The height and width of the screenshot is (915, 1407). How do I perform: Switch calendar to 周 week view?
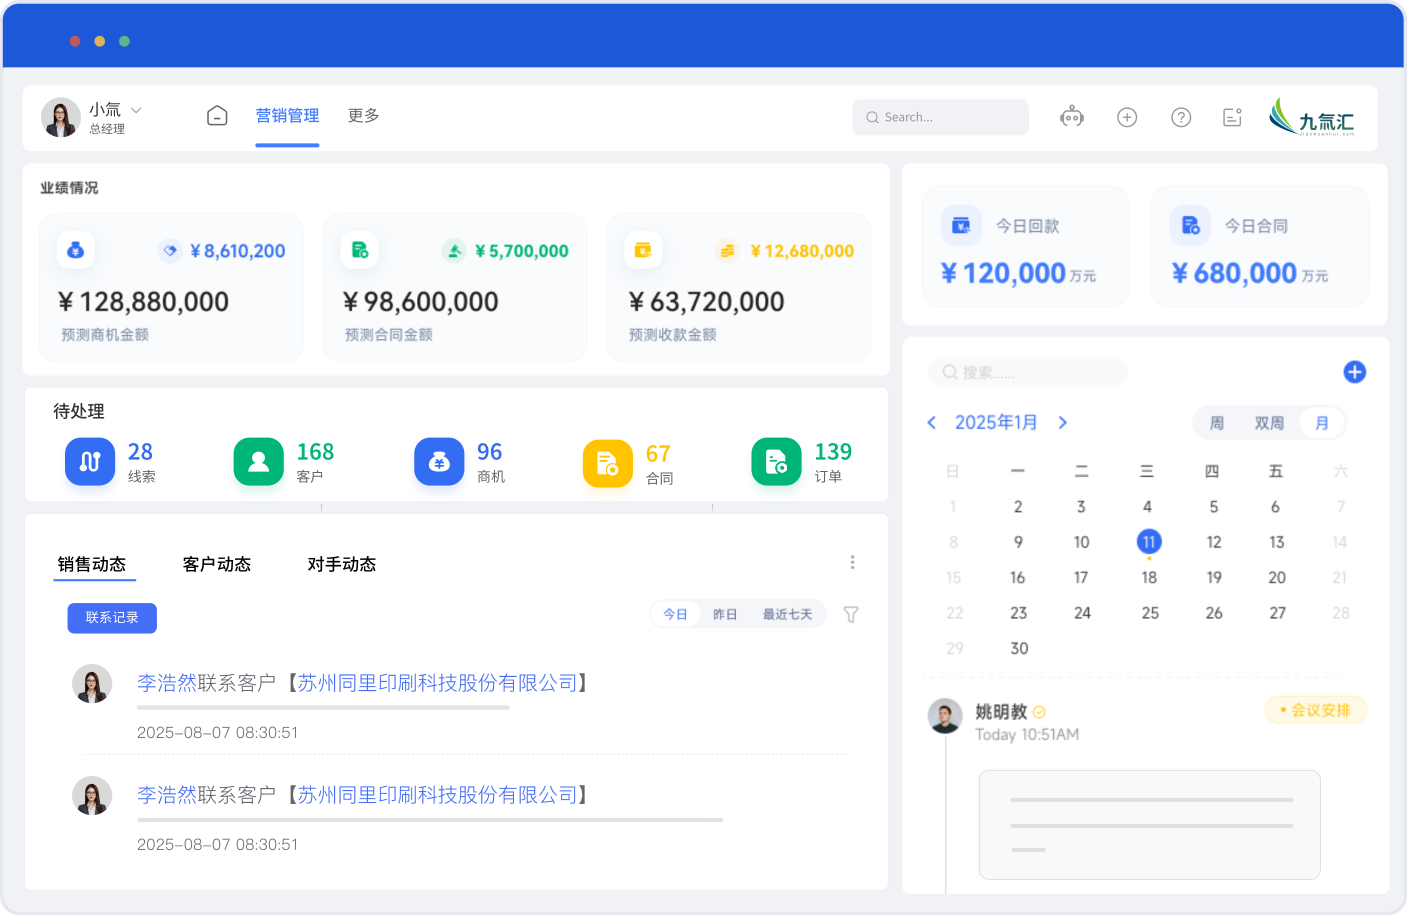point(1217,423)
